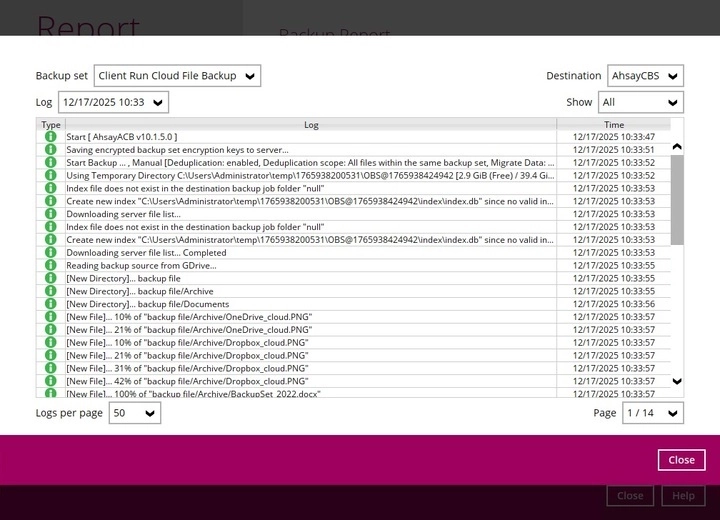
Task: Select log text 'Using Temporary Directory C:\Users\Administrator\temp'
Action: click(x=178, y=175)
